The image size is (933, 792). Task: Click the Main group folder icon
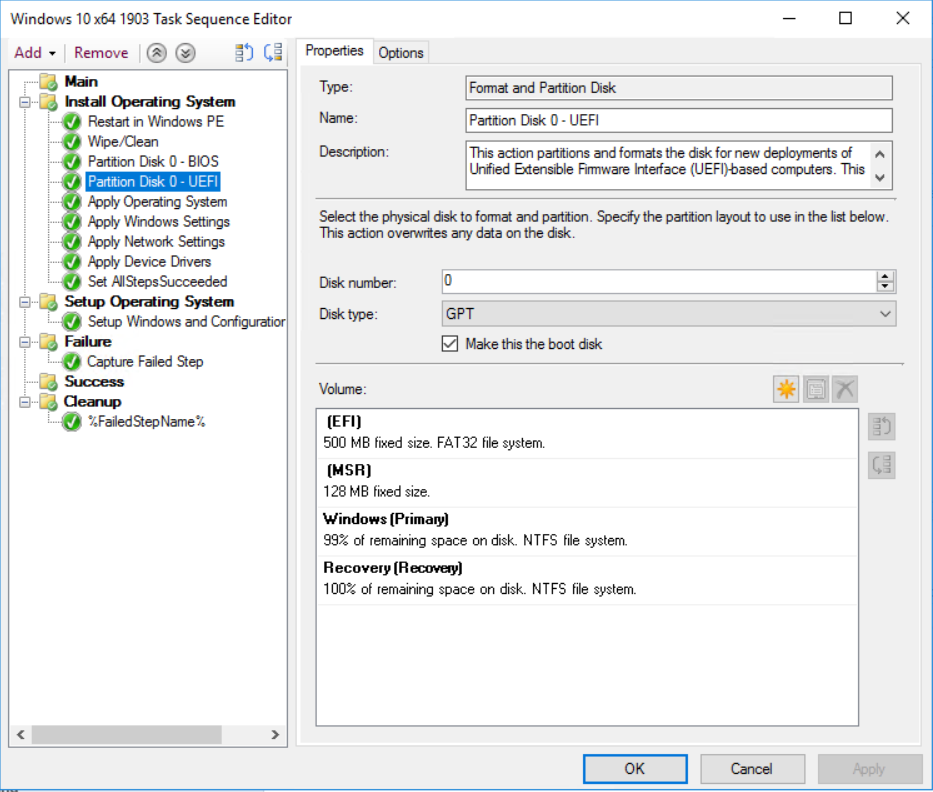pos(49,82)
